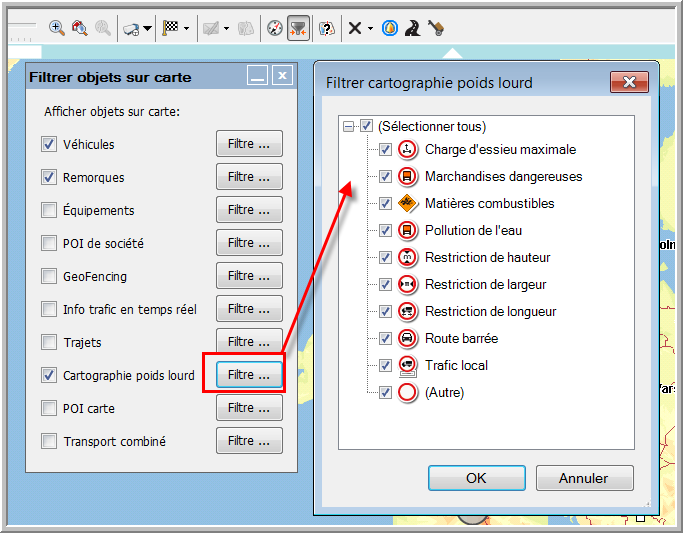Open the Filtre button for Trajets
This screenshot has width=683, height=533.
click(x=249, y=341)
